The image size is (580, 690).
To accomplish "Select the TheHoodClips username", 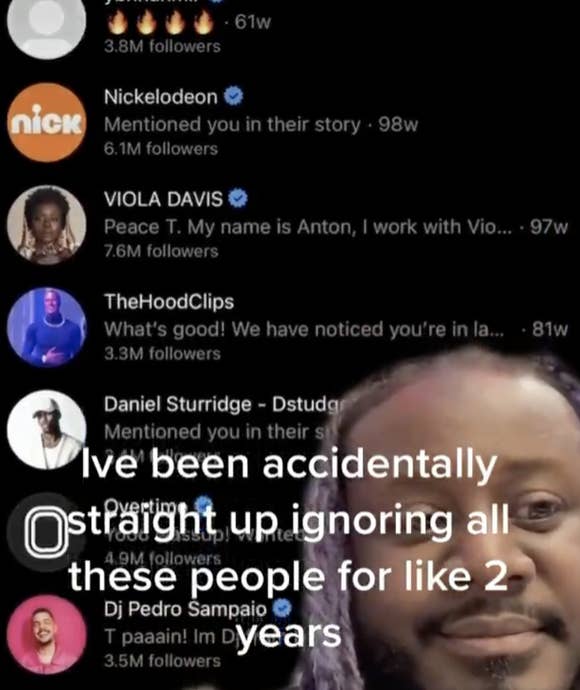I will [x=169, y=302].
